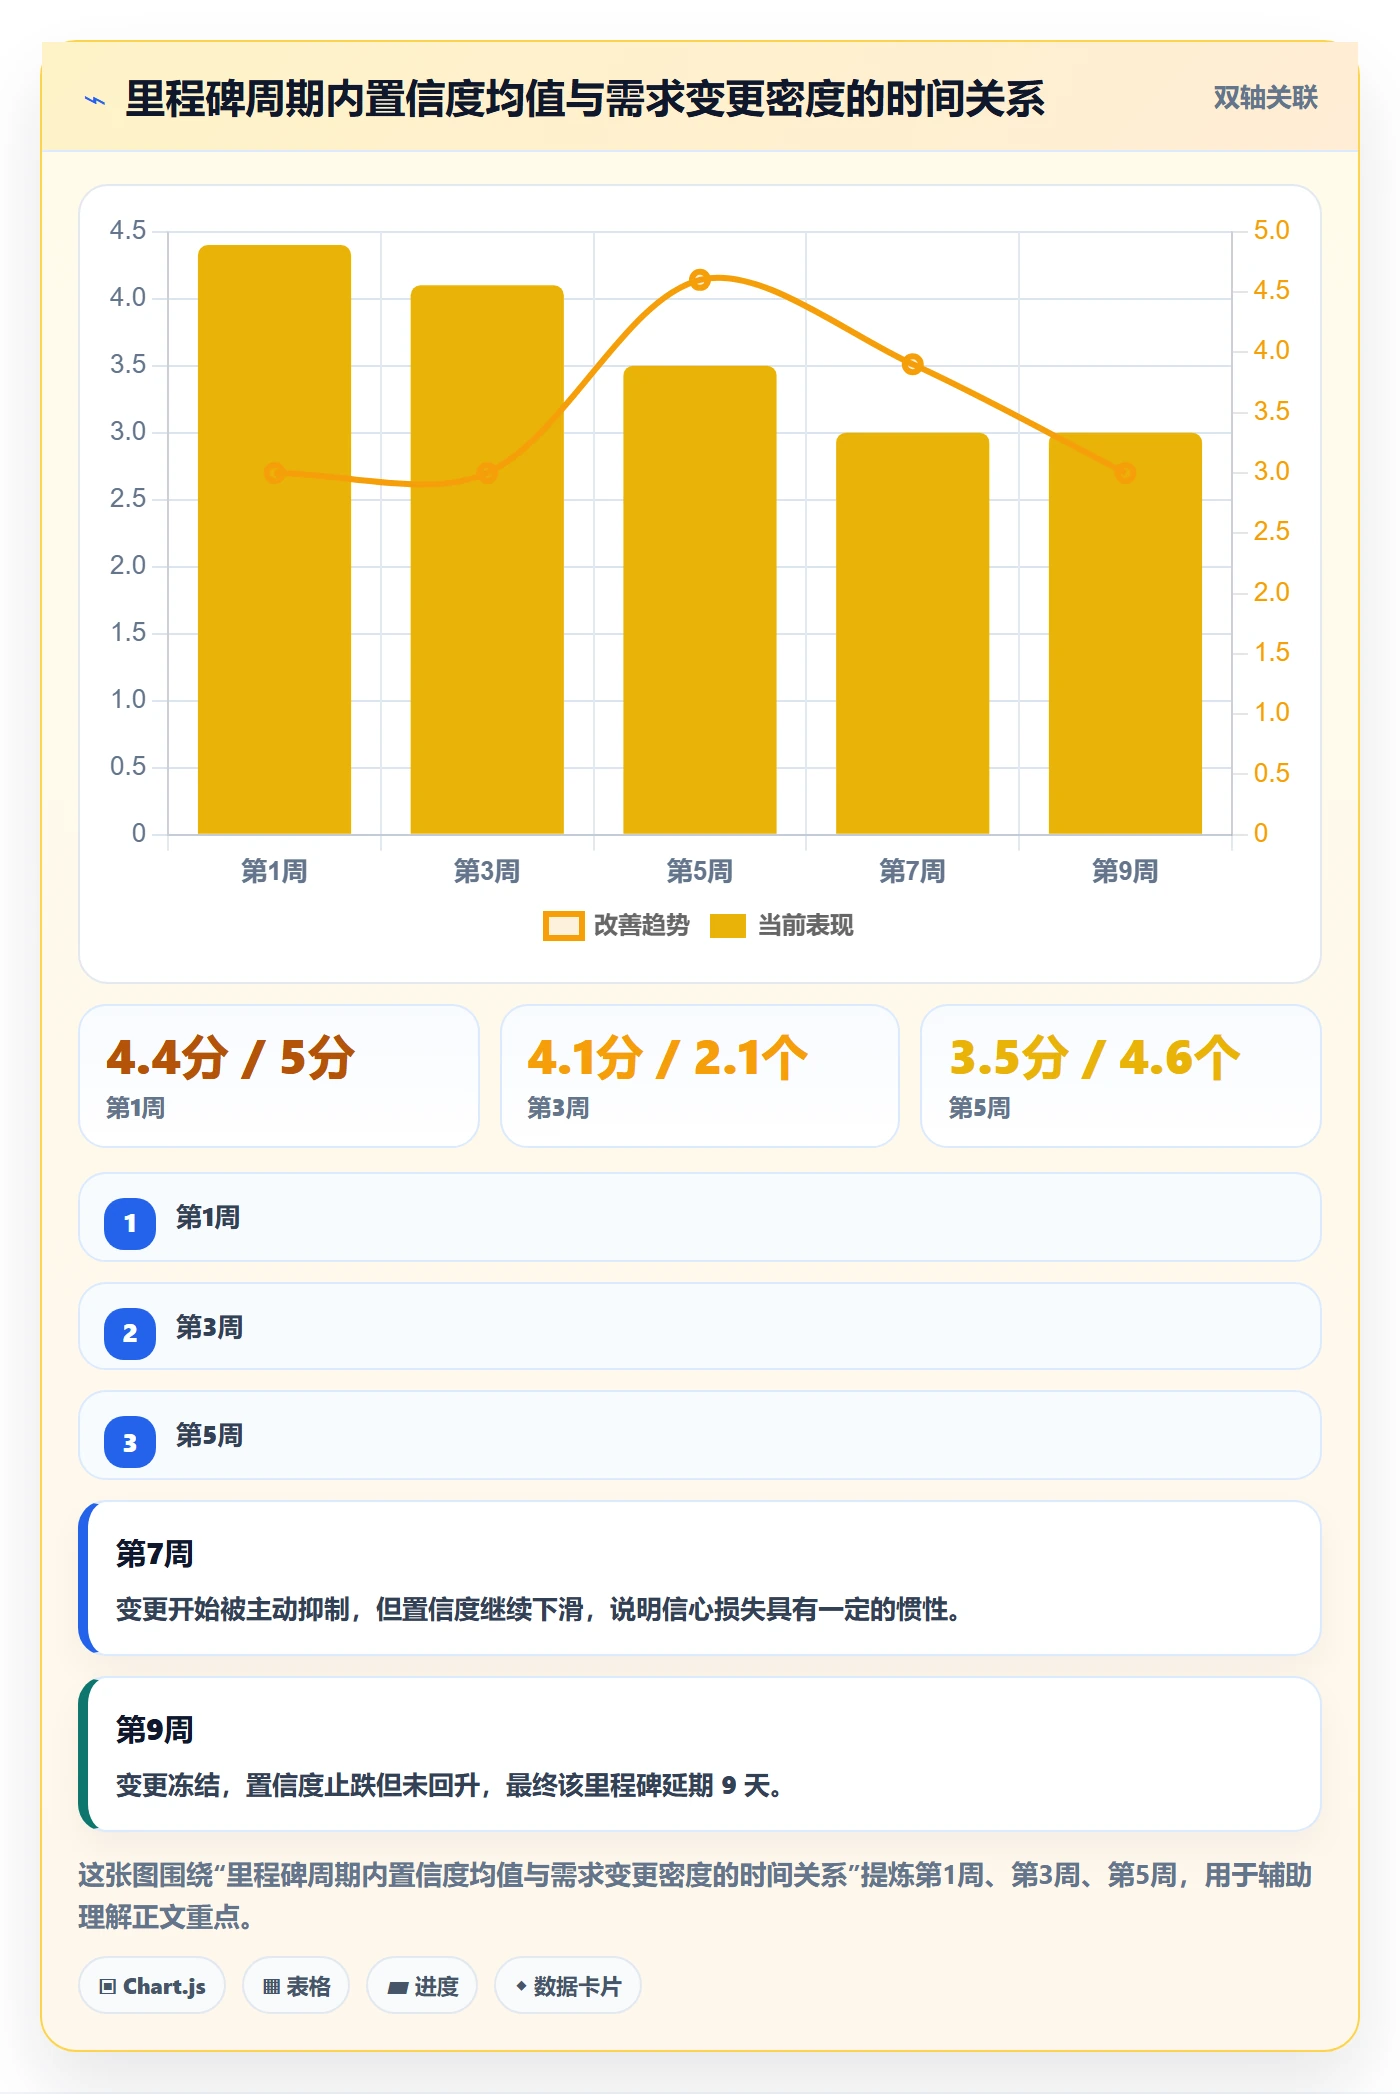This screenshot has width=1400, height=2094.
Task: Click the 当前表现 legend label
Action: (x=805, y=926)
